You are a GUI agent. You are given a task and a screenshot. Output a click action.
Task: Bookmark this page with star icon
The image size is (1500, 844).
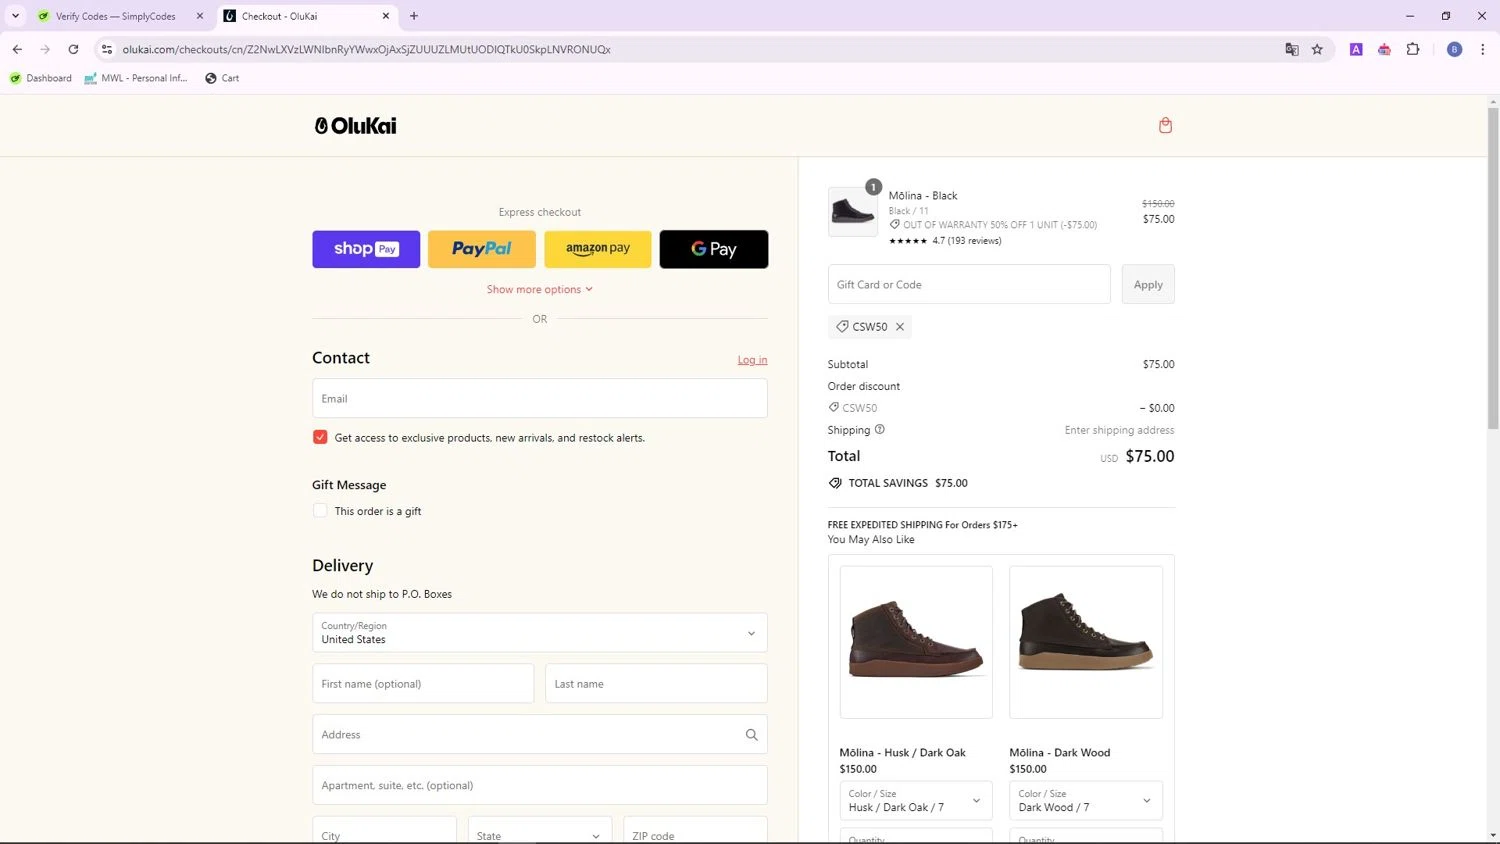[x=1317, y=49]
